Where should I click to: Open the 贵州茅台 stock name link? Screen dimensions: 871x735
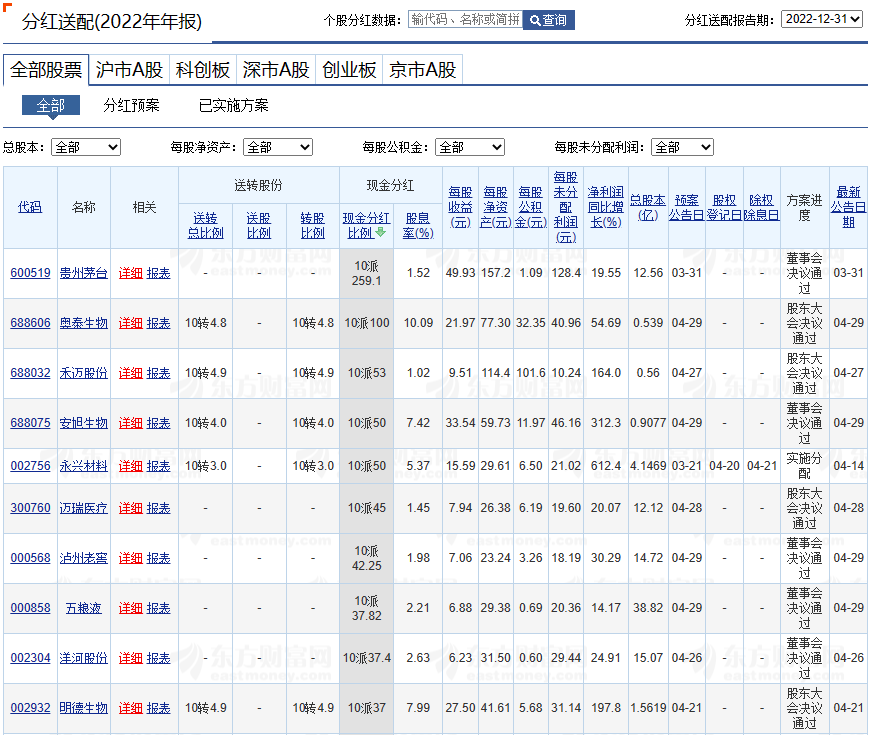pyautogui.click(x=84, y=273)
